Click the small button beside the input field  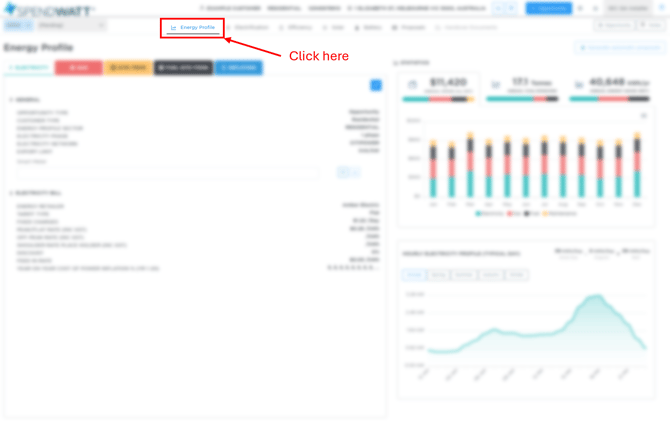click(x=346, y=172)
